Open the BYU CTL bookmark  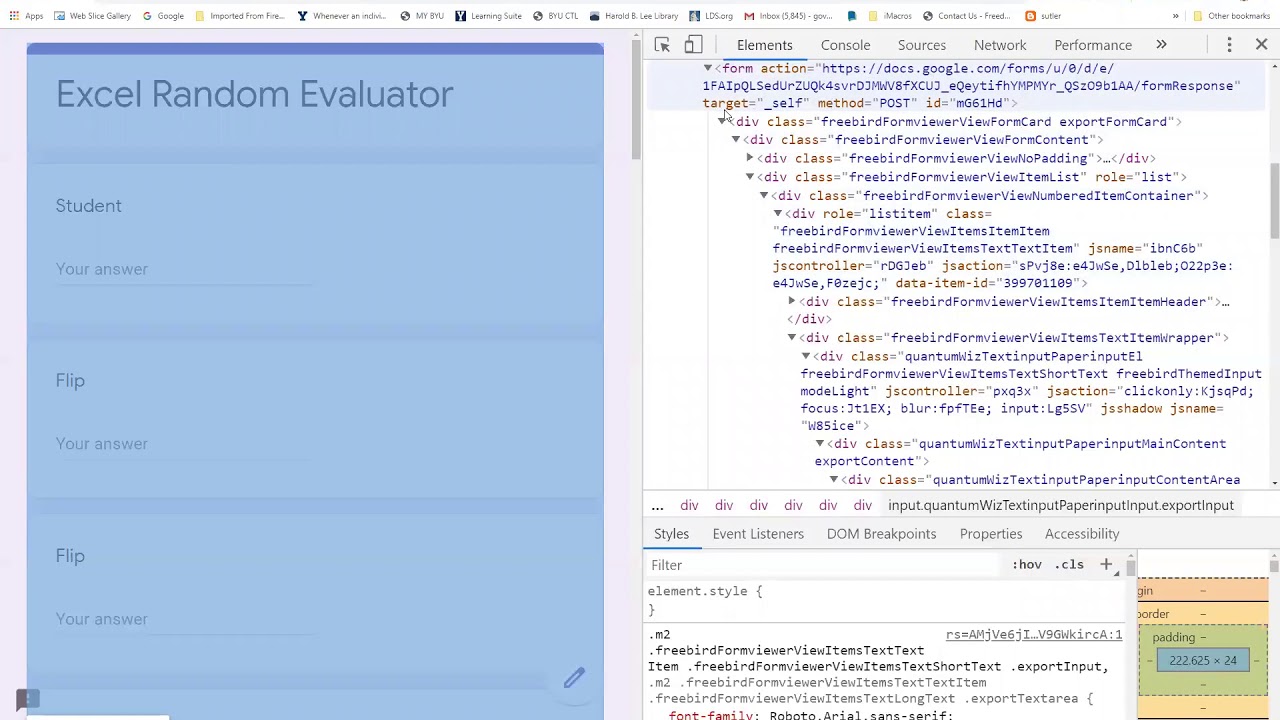(555, 16)
